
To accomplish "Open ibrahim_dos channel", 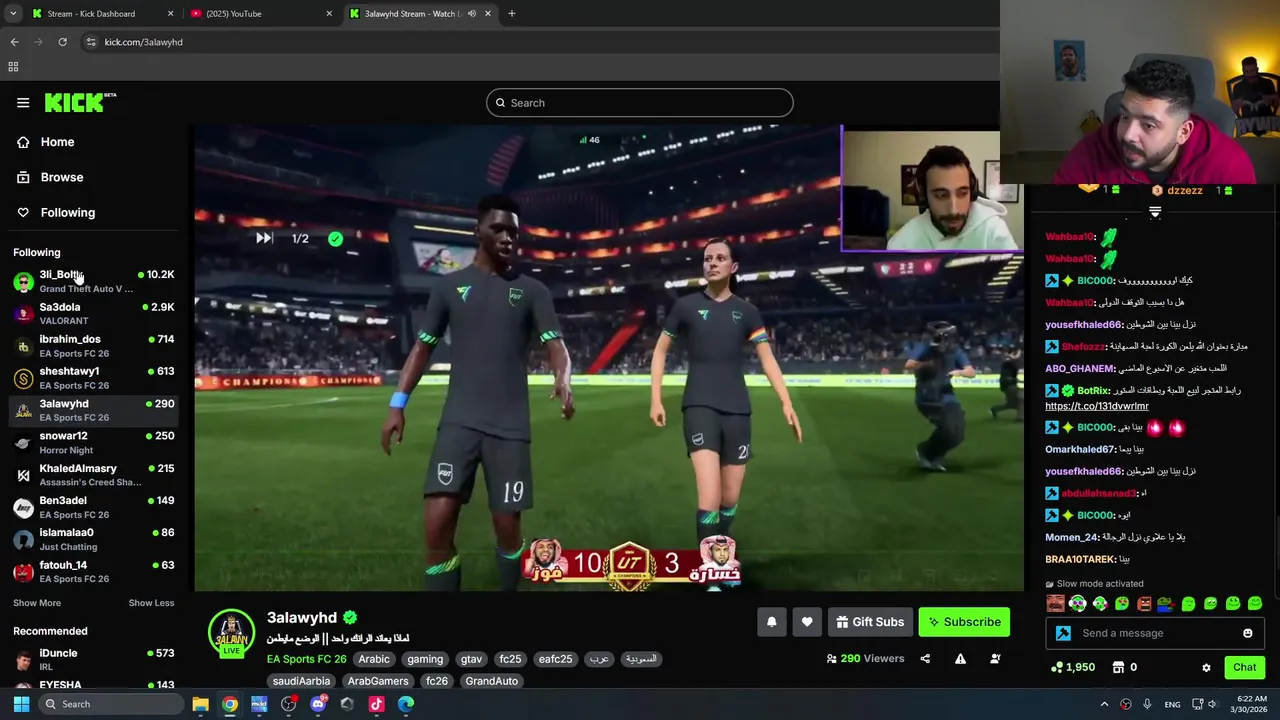I will coord(94,346).
